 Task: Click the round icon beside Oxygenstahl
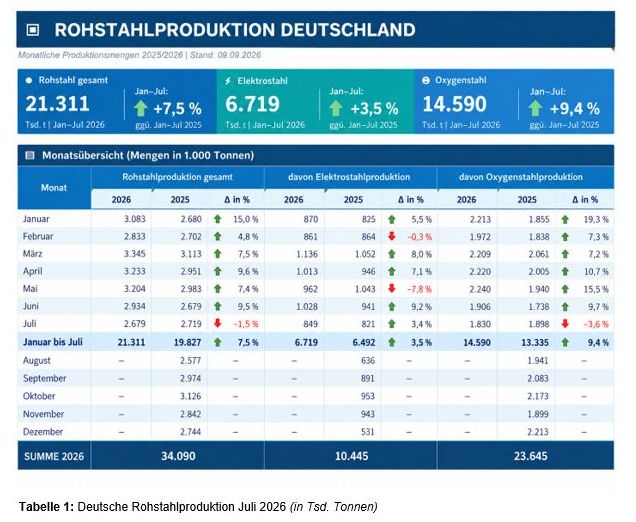(x=425, y=80)
